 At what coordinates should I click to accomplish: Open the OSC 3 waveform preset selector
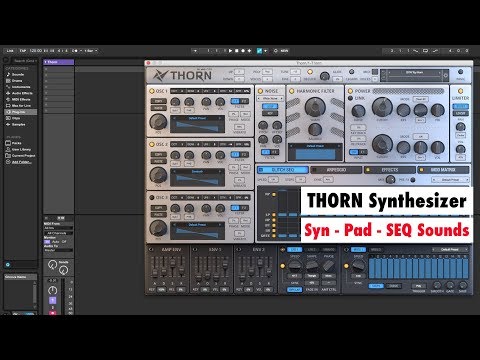coord(197,225)
